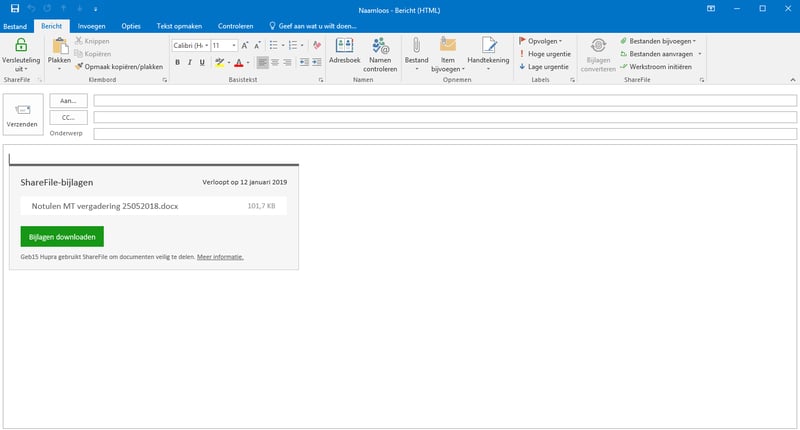Click the CC... button

pos(68,117)
